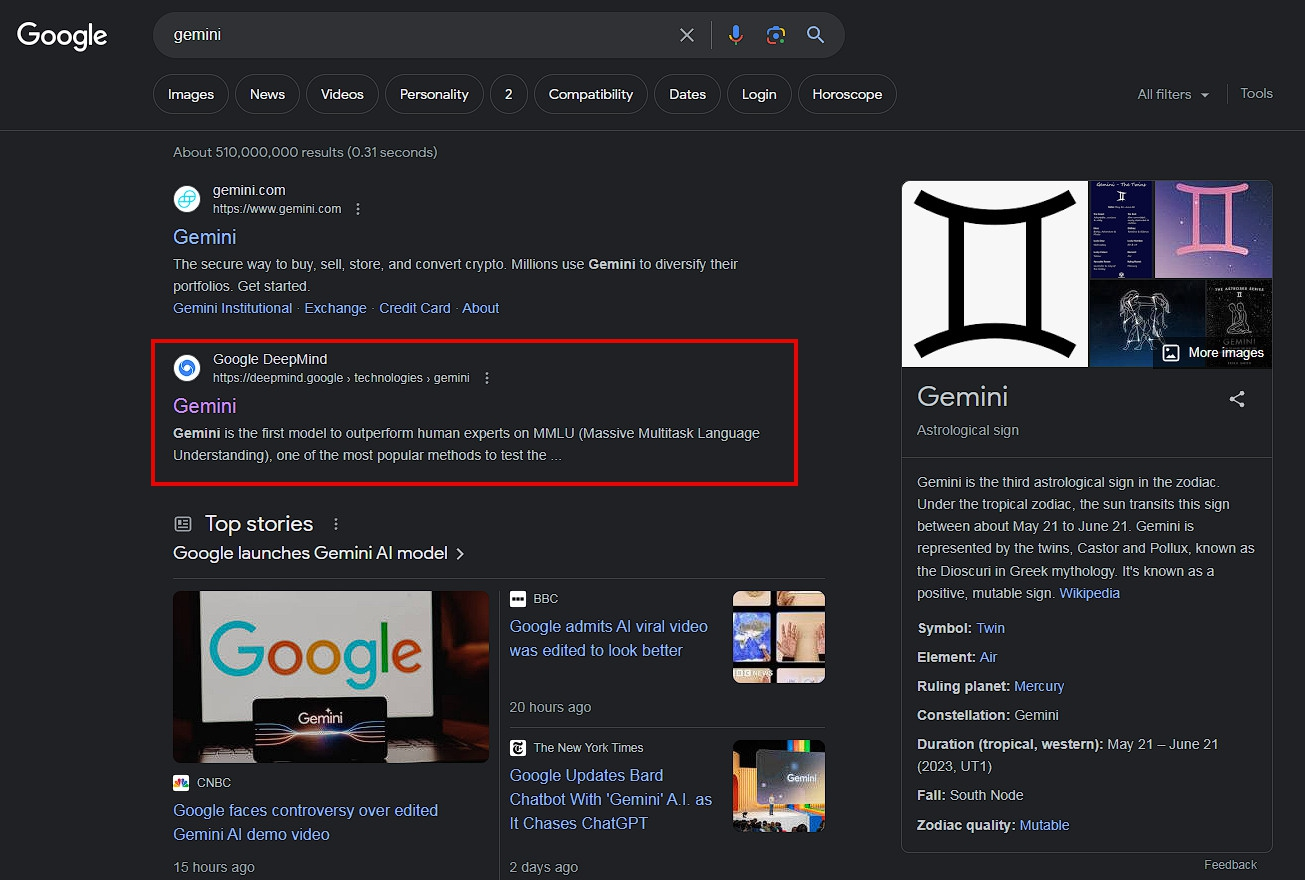
Task: Open the Tools options
Action: tap(1256, 93)
